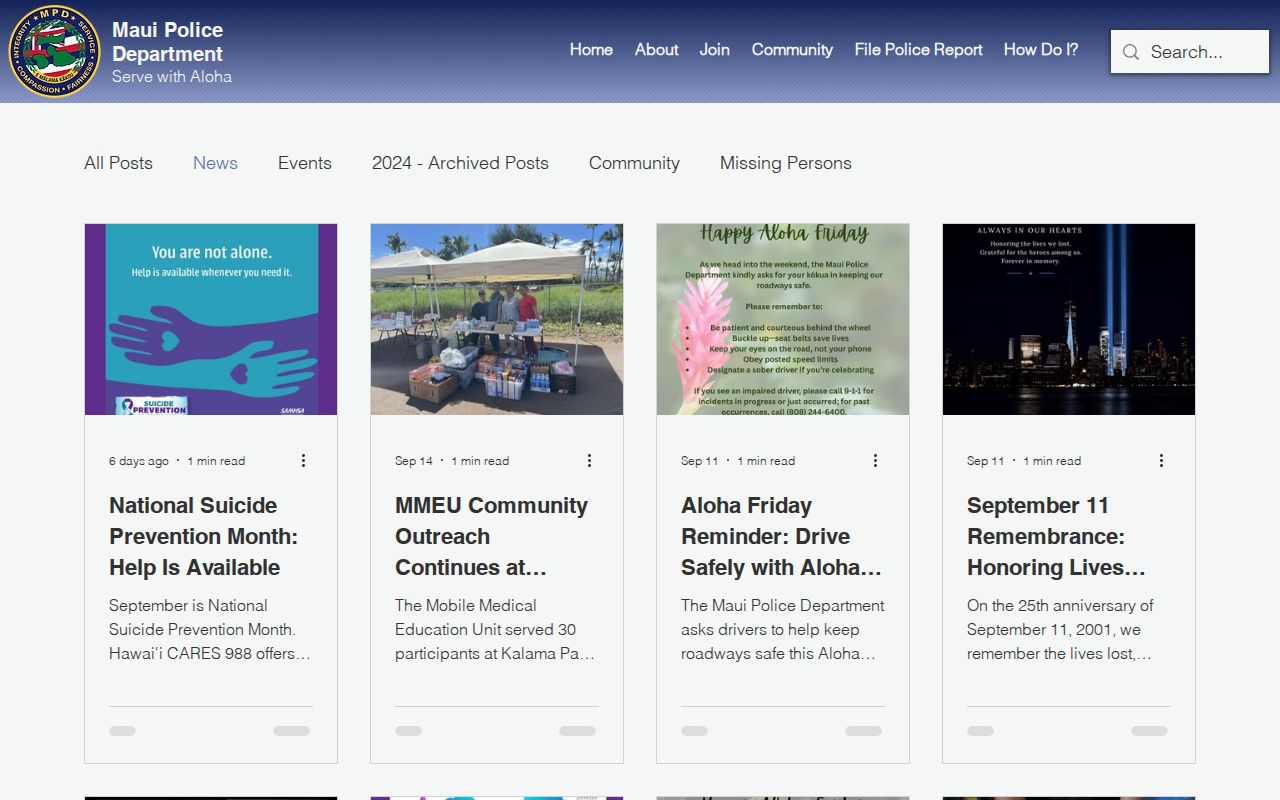Go to File Police Report page
The width and height of the screenshot is (1280, 800).
click(918, 49)
